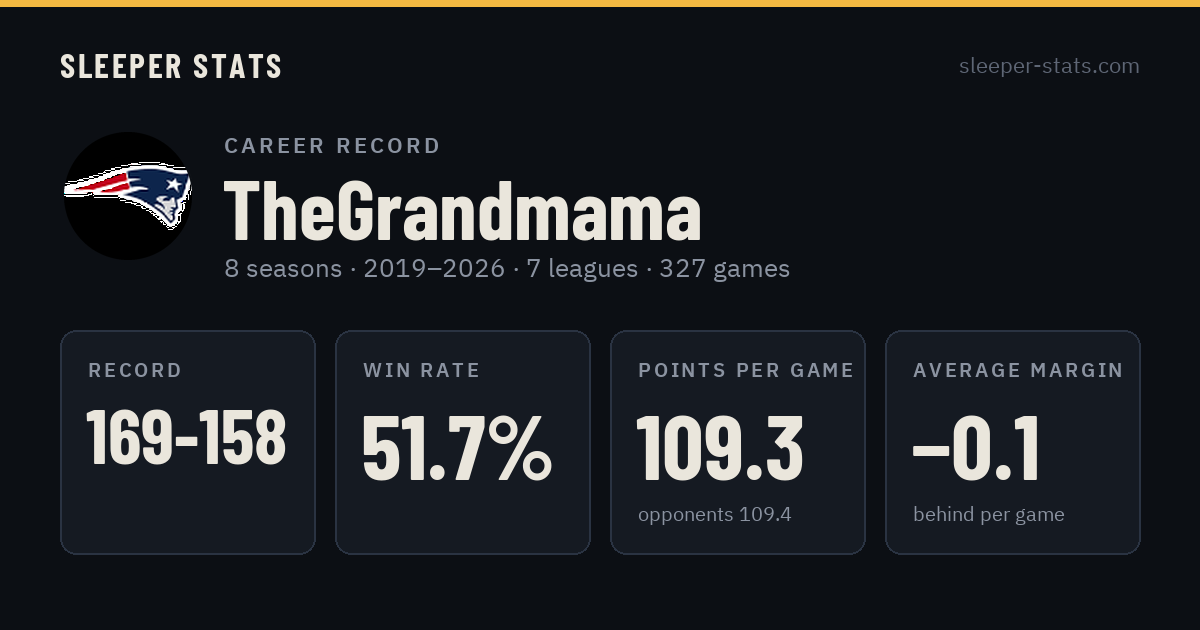Viewport: 1200px width, 630px height.
Task: Open the Points Per Game card
Action: (x=738, y=442)
